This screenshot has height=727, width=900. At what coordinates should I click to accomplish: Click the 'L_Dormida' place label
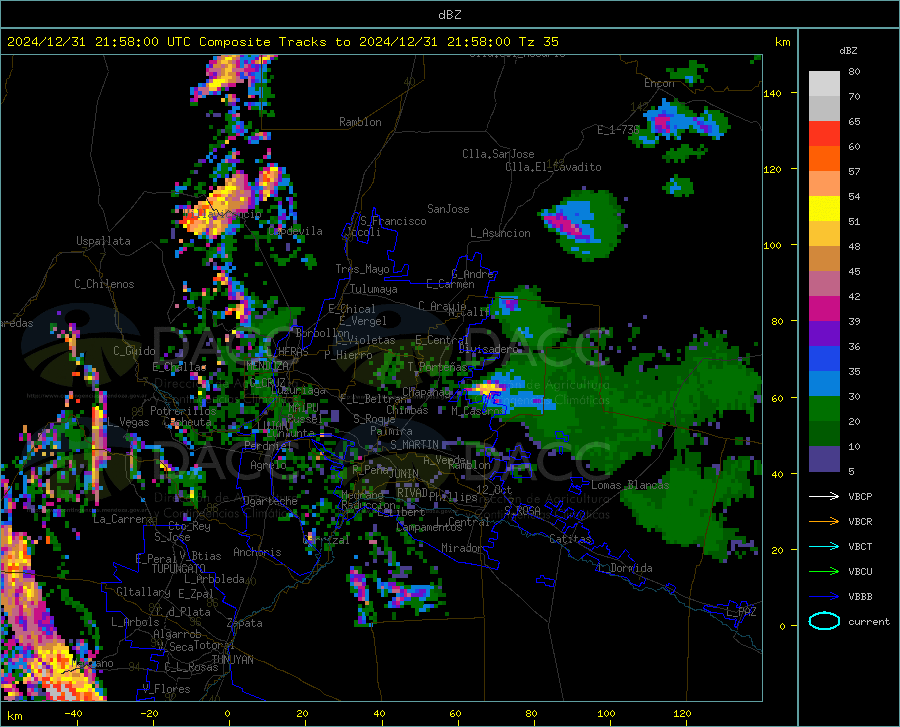click(x=624, y=568)
